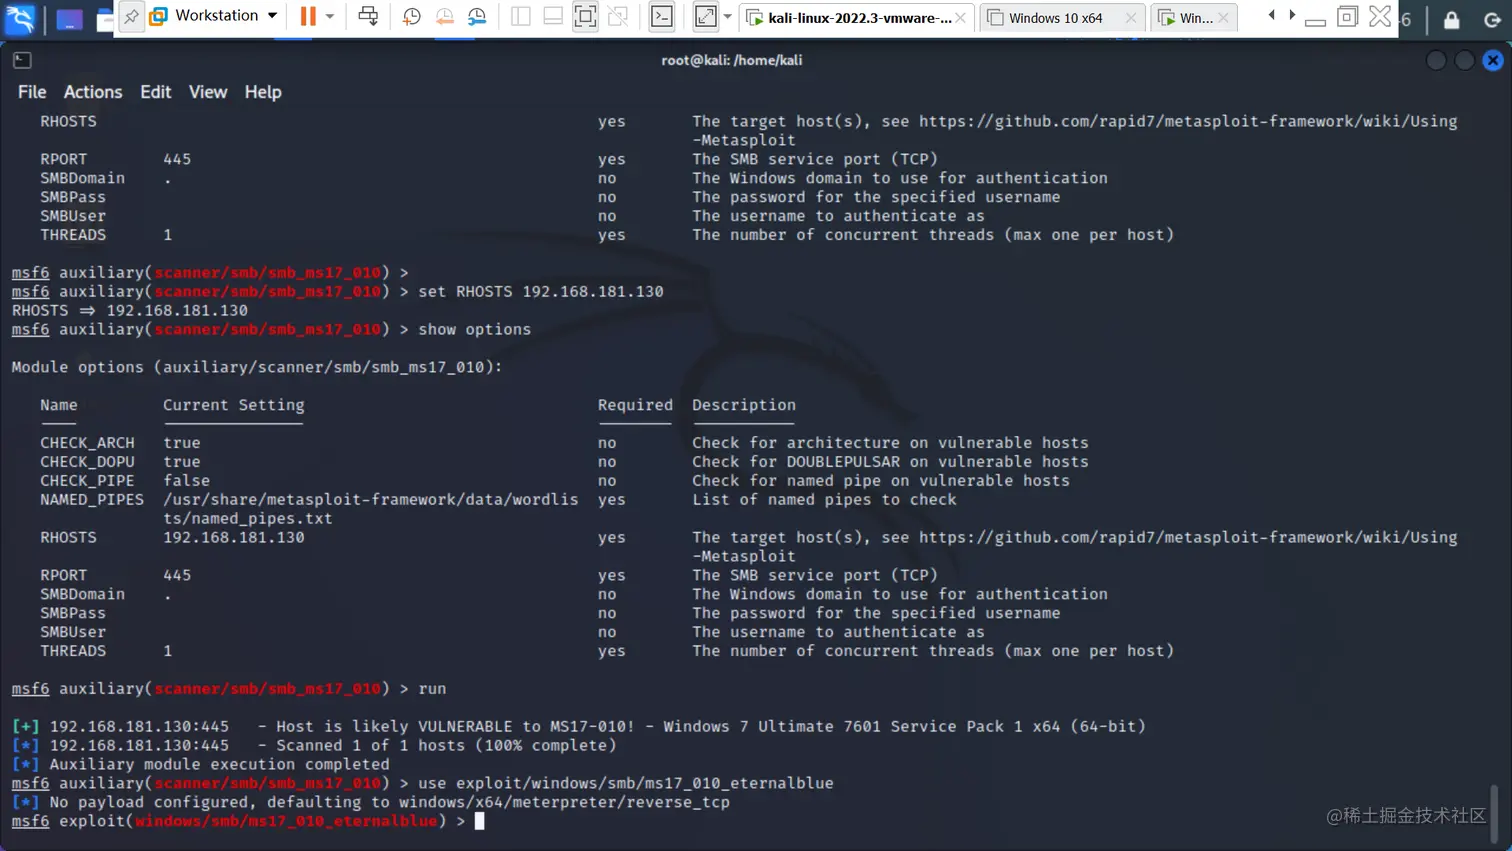The height and width of the screenshot is (851, 1512).
Task: Expand the power options arrow beside pause
Action: click(330, 16)
